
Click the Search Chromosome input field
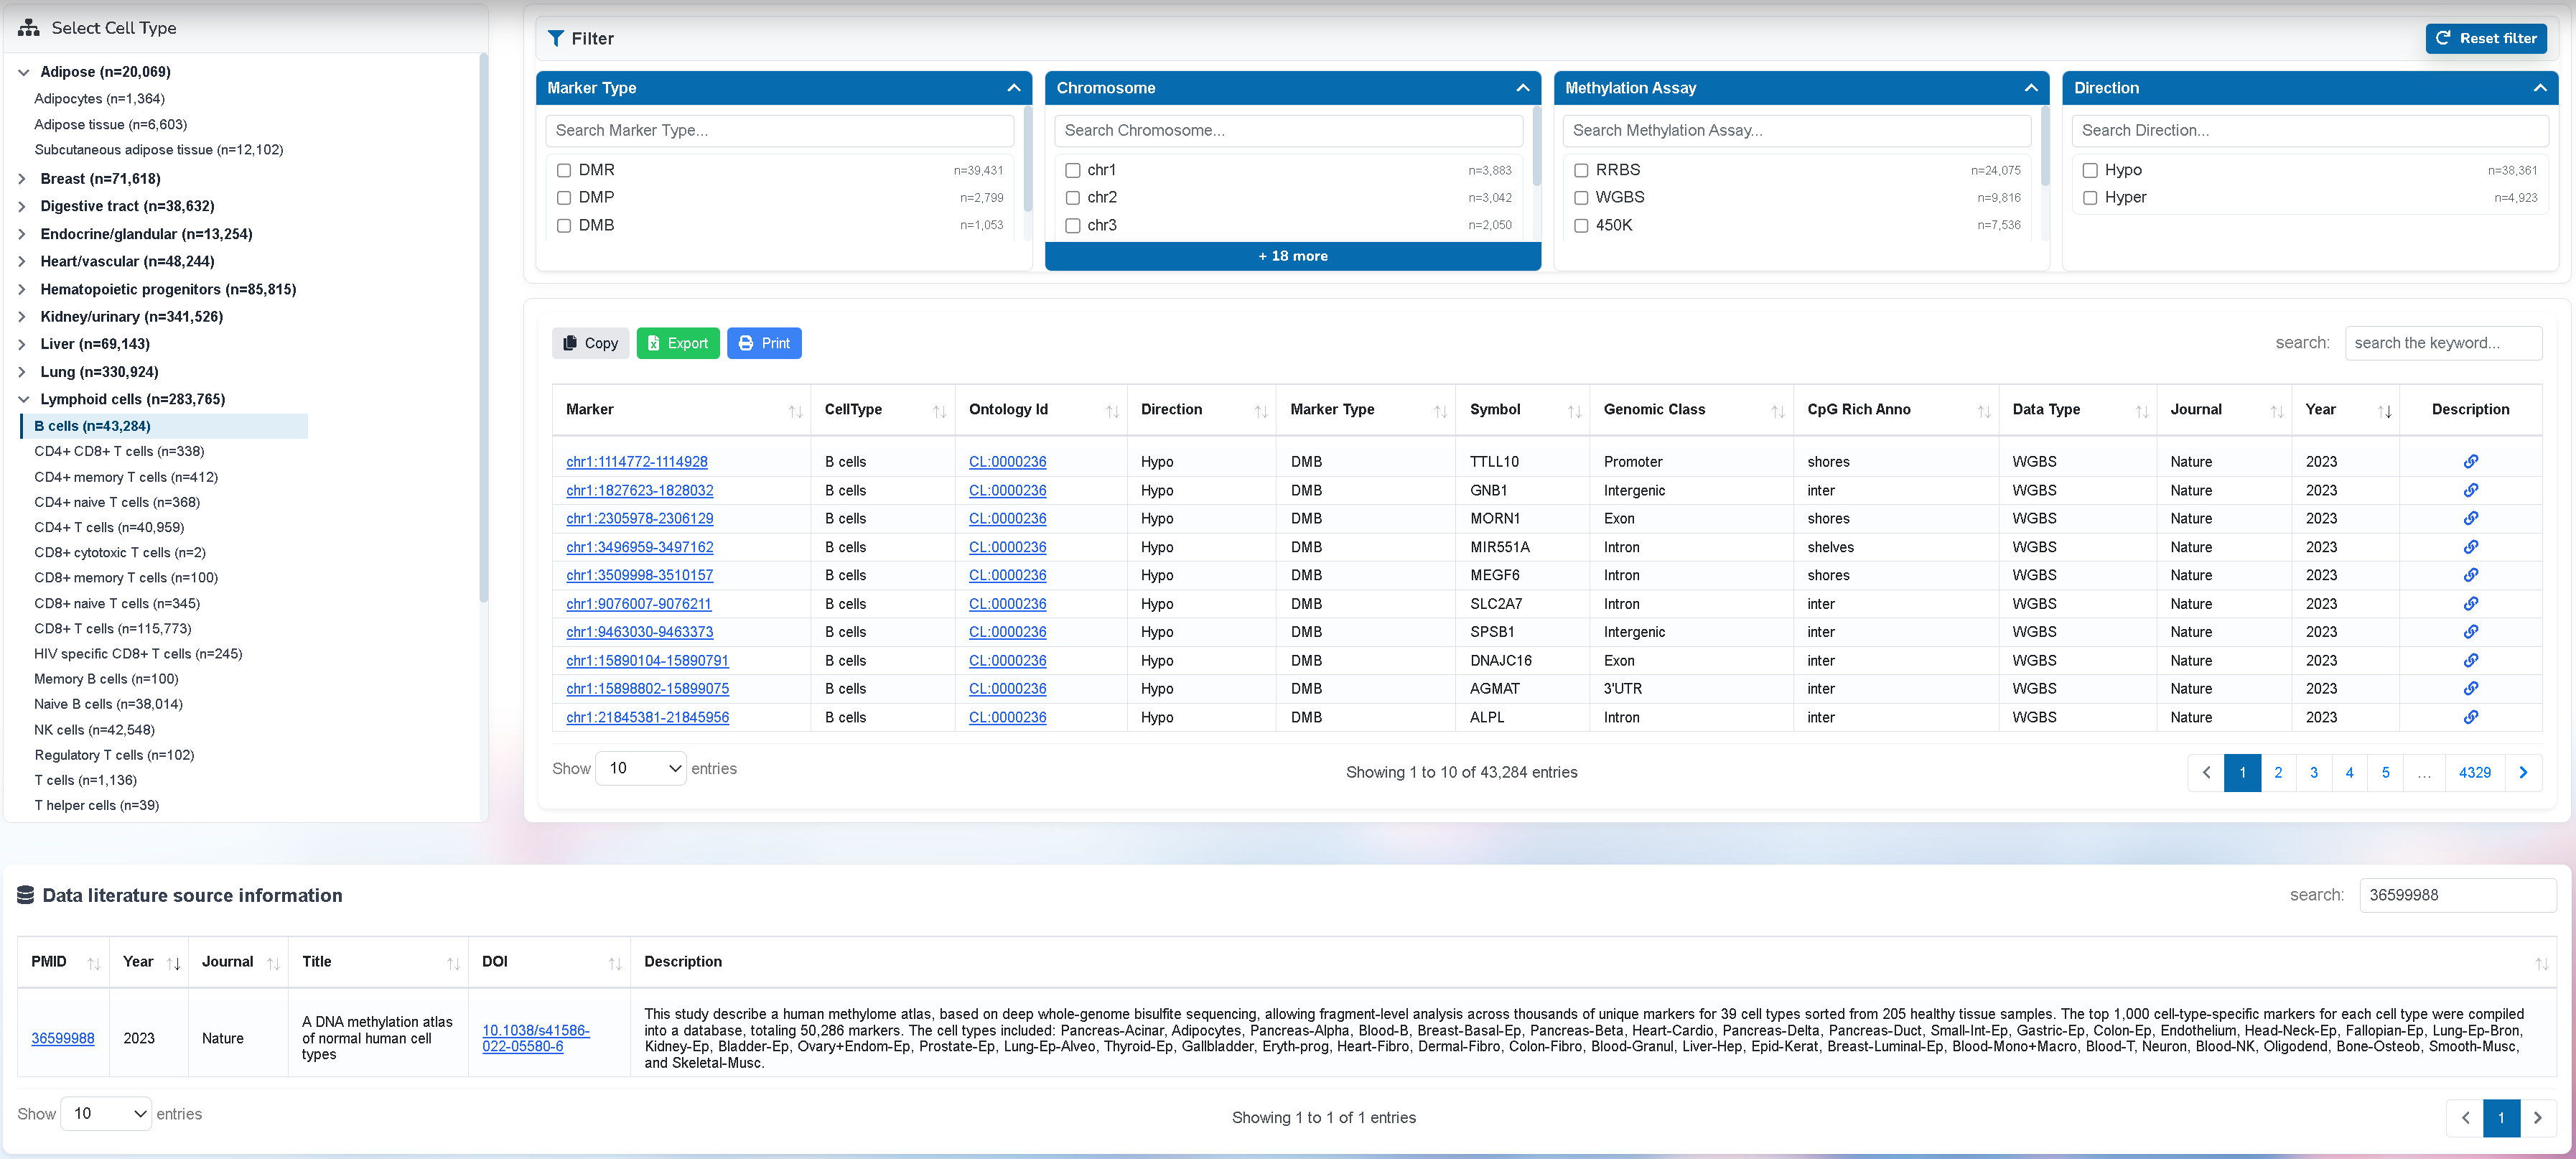[1288, 131]
